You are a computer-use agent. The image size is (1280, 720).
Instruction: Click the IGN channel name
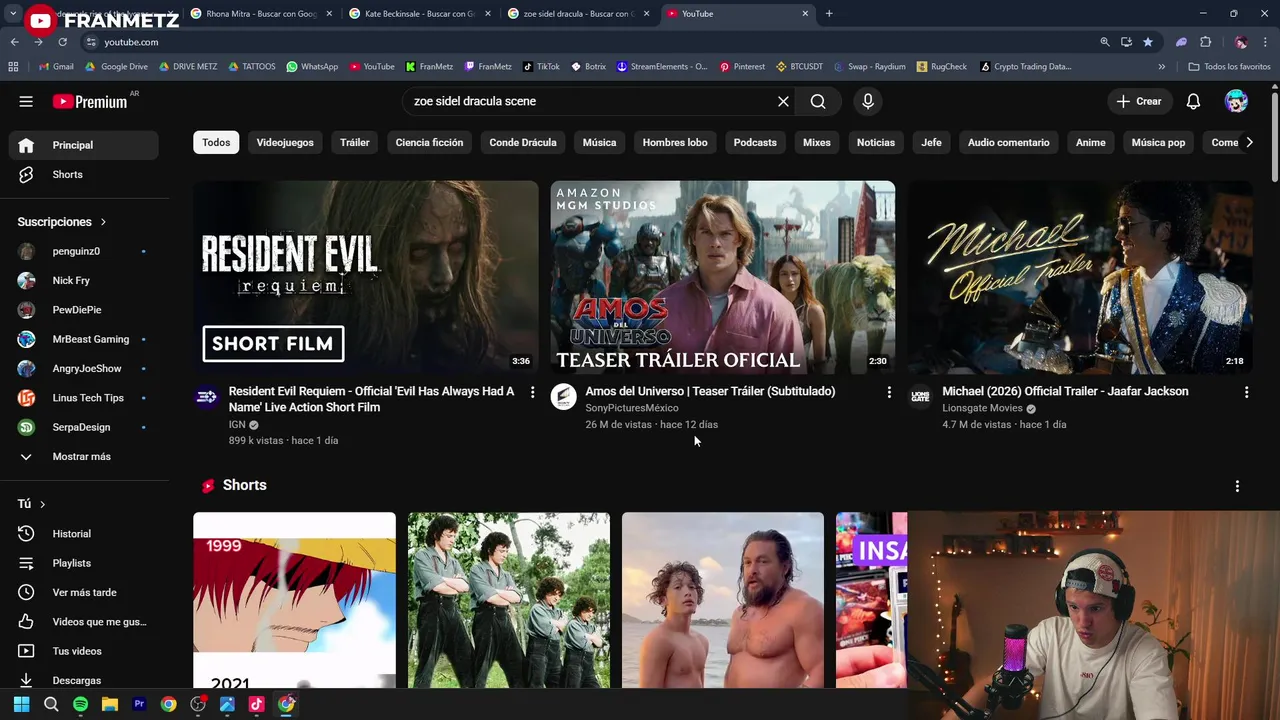click(237, 424)
